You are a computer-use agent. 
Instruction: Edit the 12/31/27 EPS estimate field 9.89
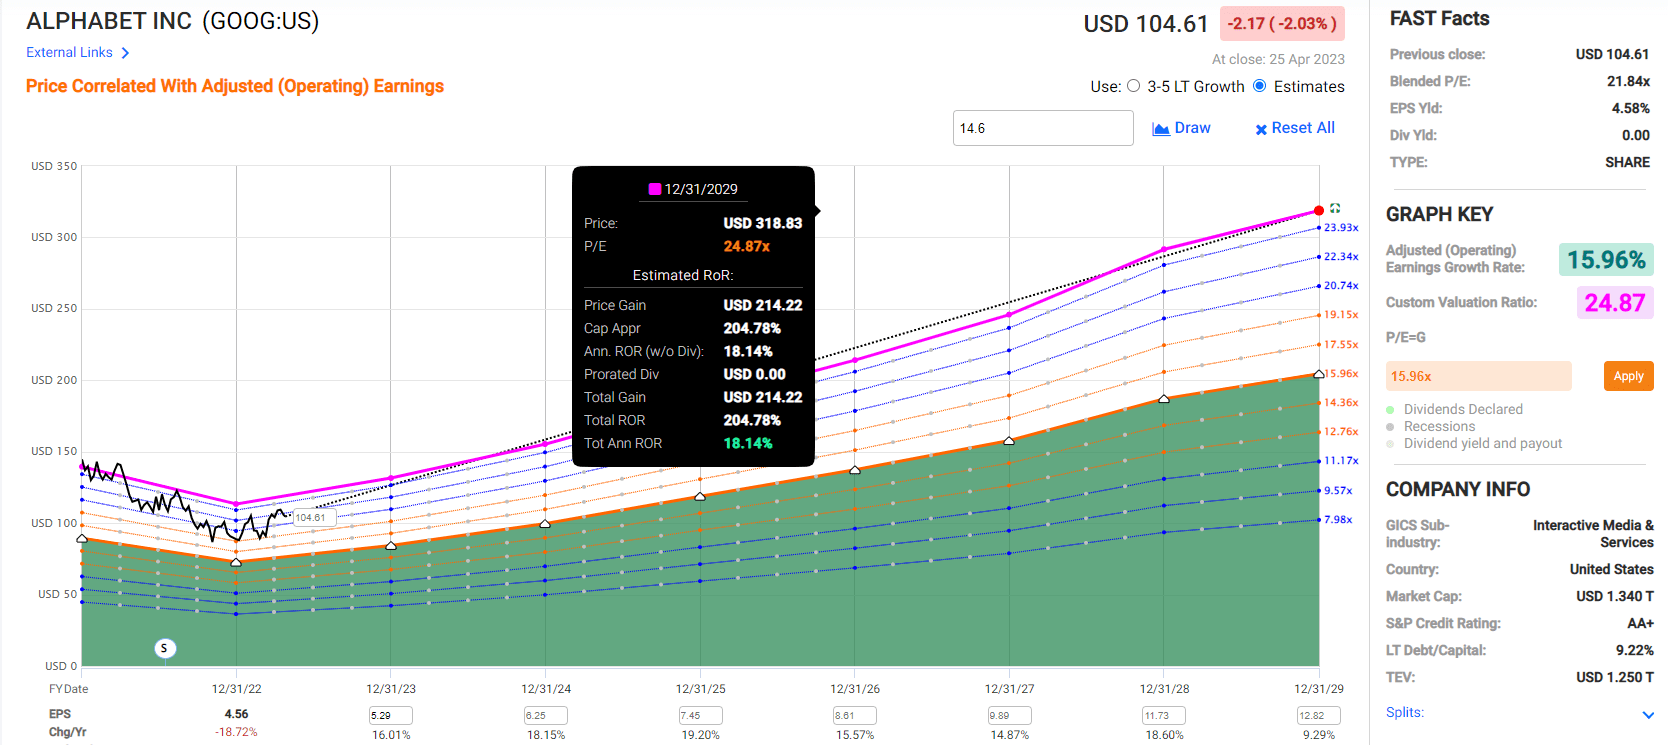(1009, 715)
